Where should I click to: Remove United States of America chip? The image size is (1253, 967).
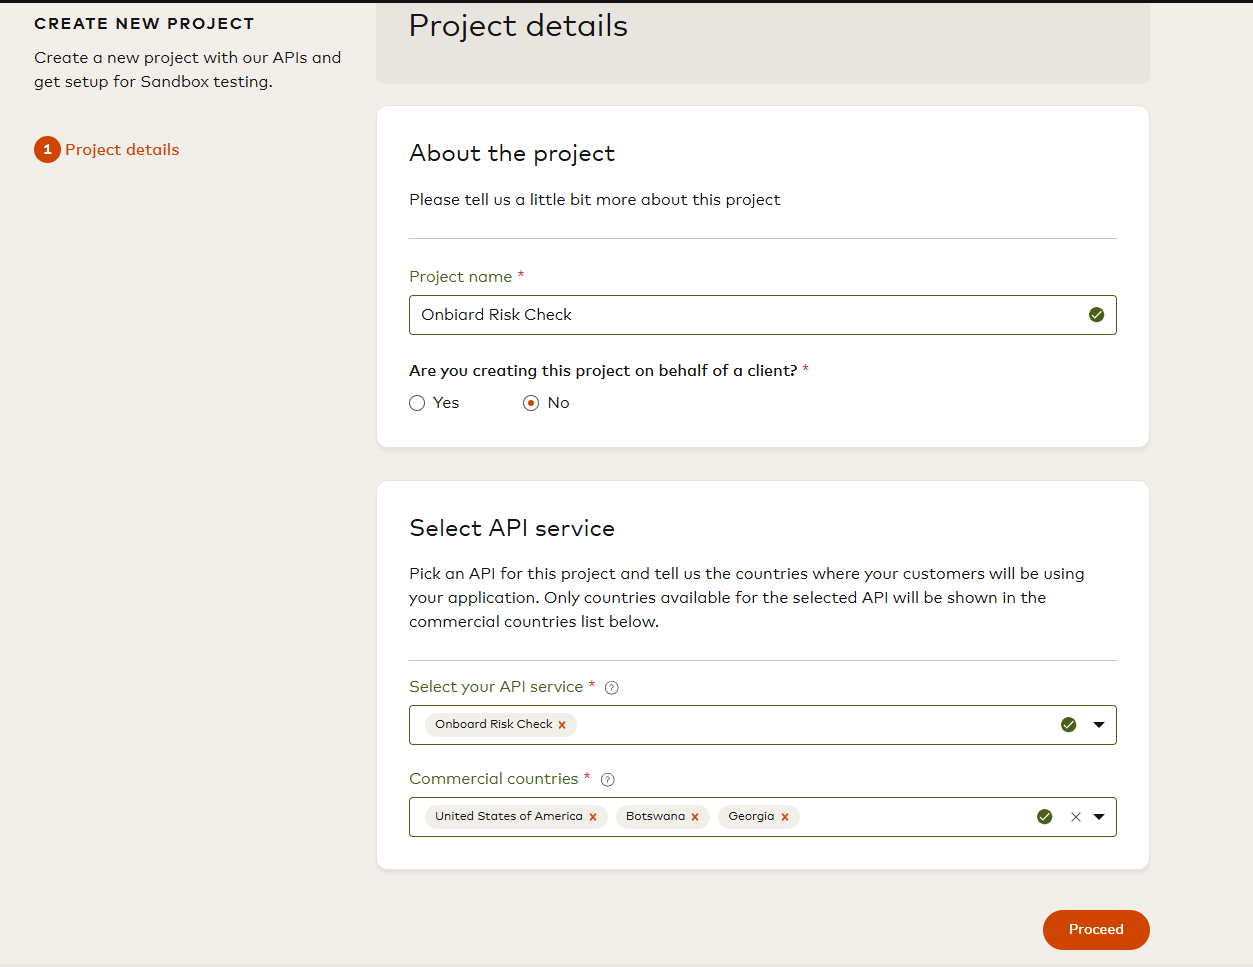click(593, 817)
